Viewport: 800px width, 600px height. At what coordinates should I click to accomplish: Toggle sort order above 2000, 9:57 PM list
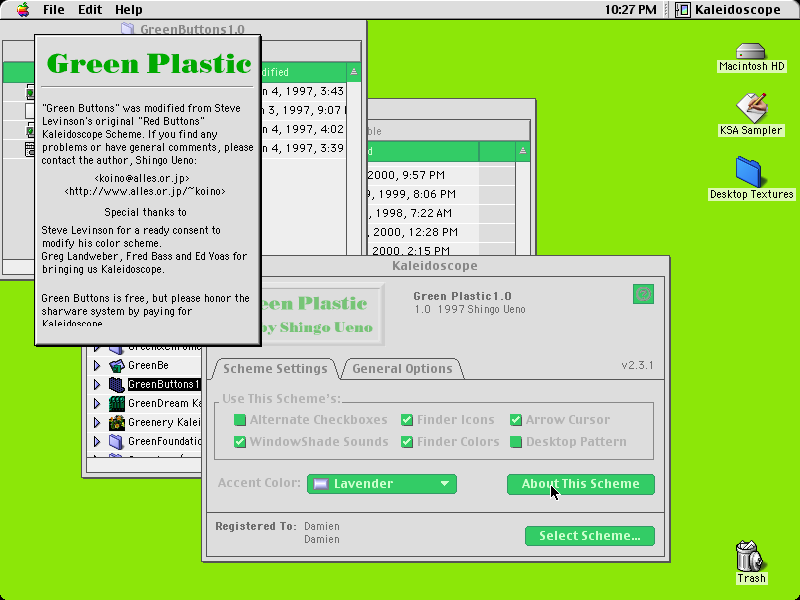[x=522, y=151]
